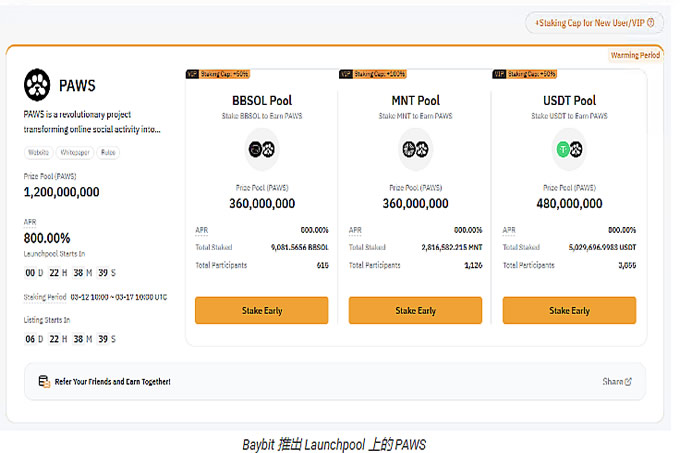This screenshot has width=680, height=453.
Task: Click the referral gift icon
Action: click(44, 381)
